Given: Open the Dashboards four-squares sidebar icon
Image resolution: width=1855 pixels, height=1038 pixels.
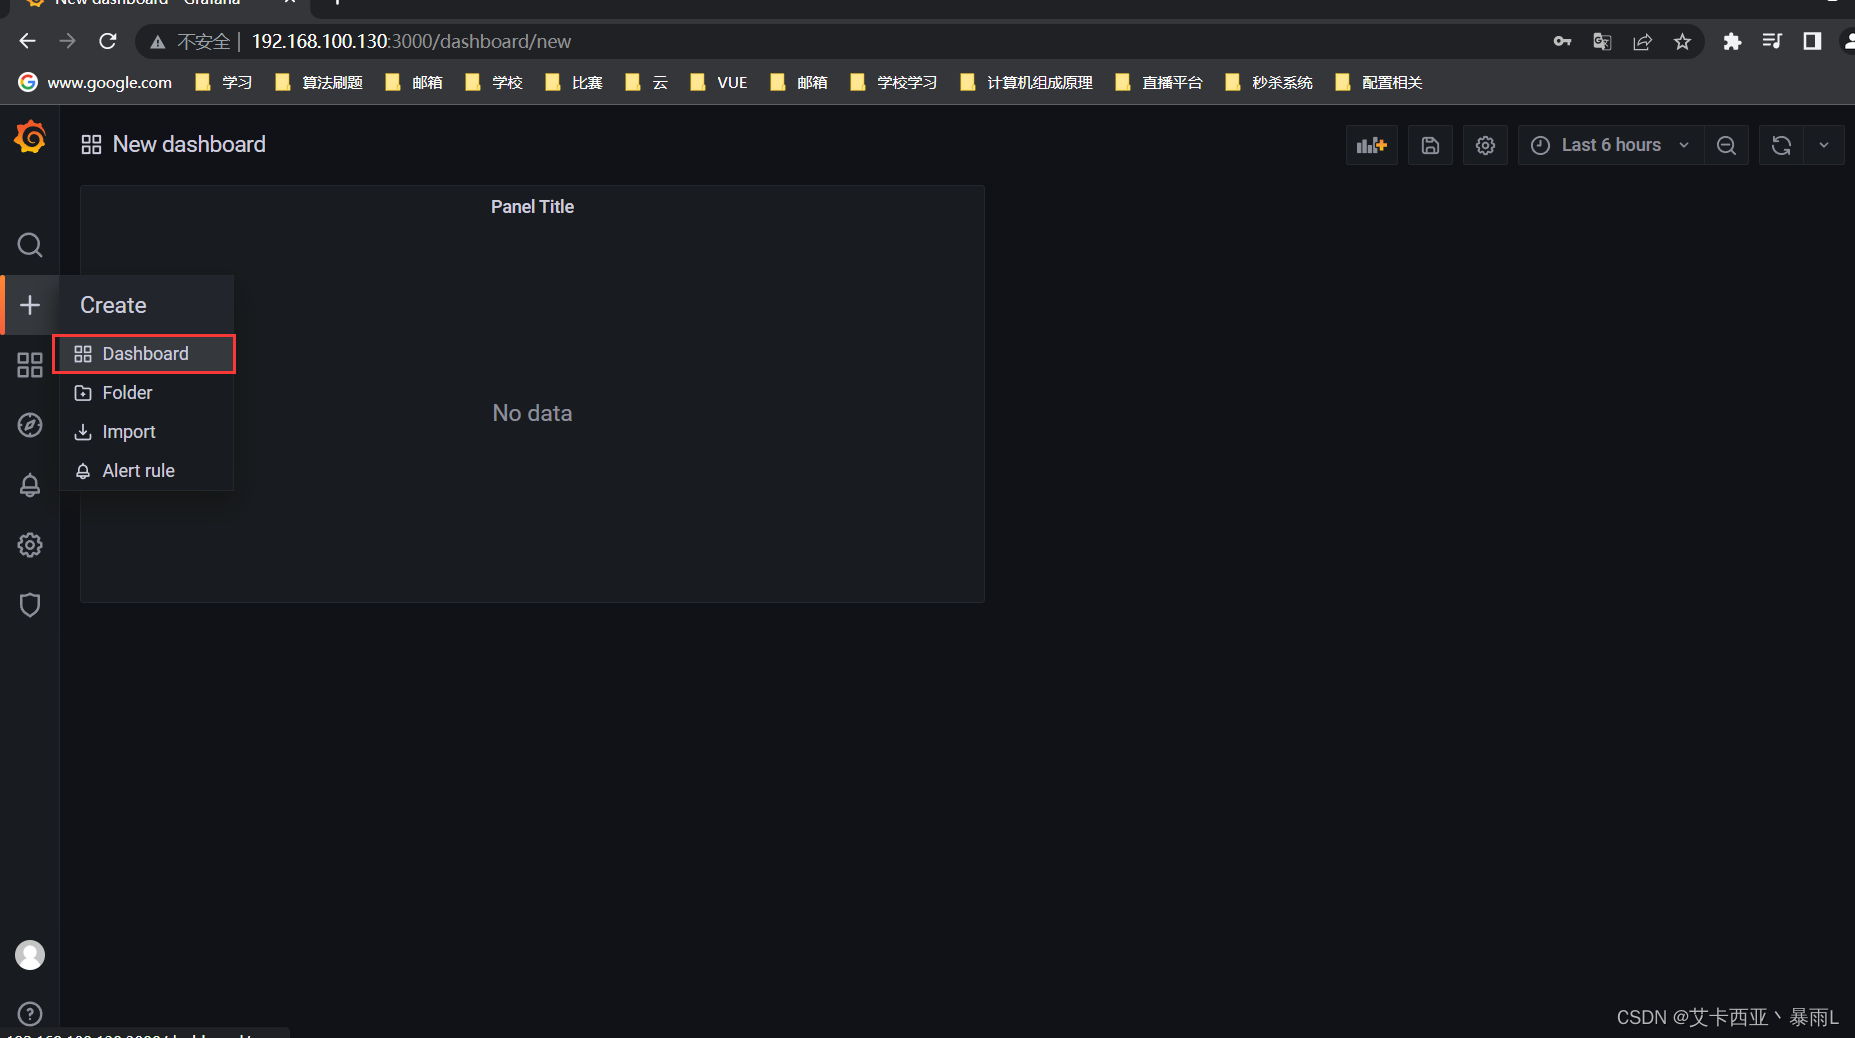Looking at the screenshot, I should coord(30,365).
